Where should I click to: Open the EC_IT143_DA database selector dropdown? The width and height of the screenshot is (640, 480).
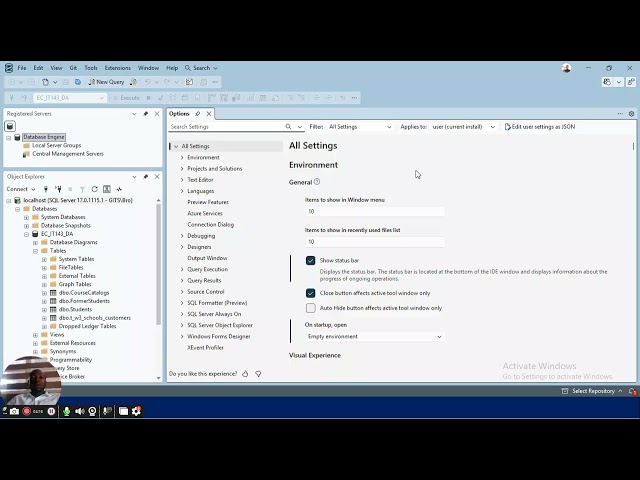(70, 98)
